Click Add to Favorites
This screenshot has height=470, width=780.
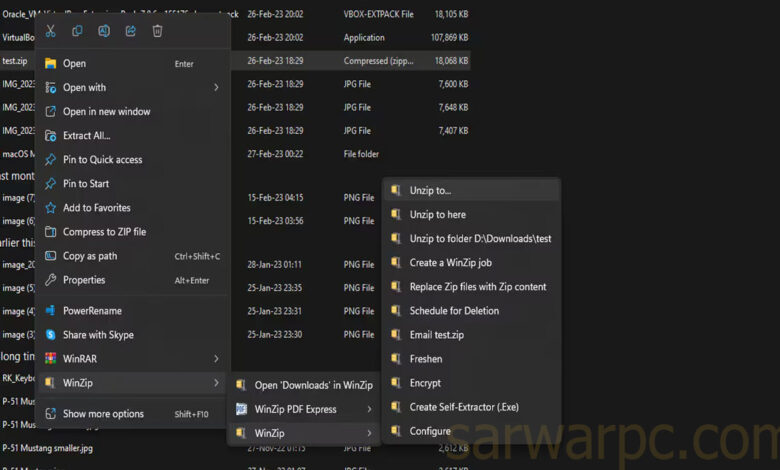132,208
